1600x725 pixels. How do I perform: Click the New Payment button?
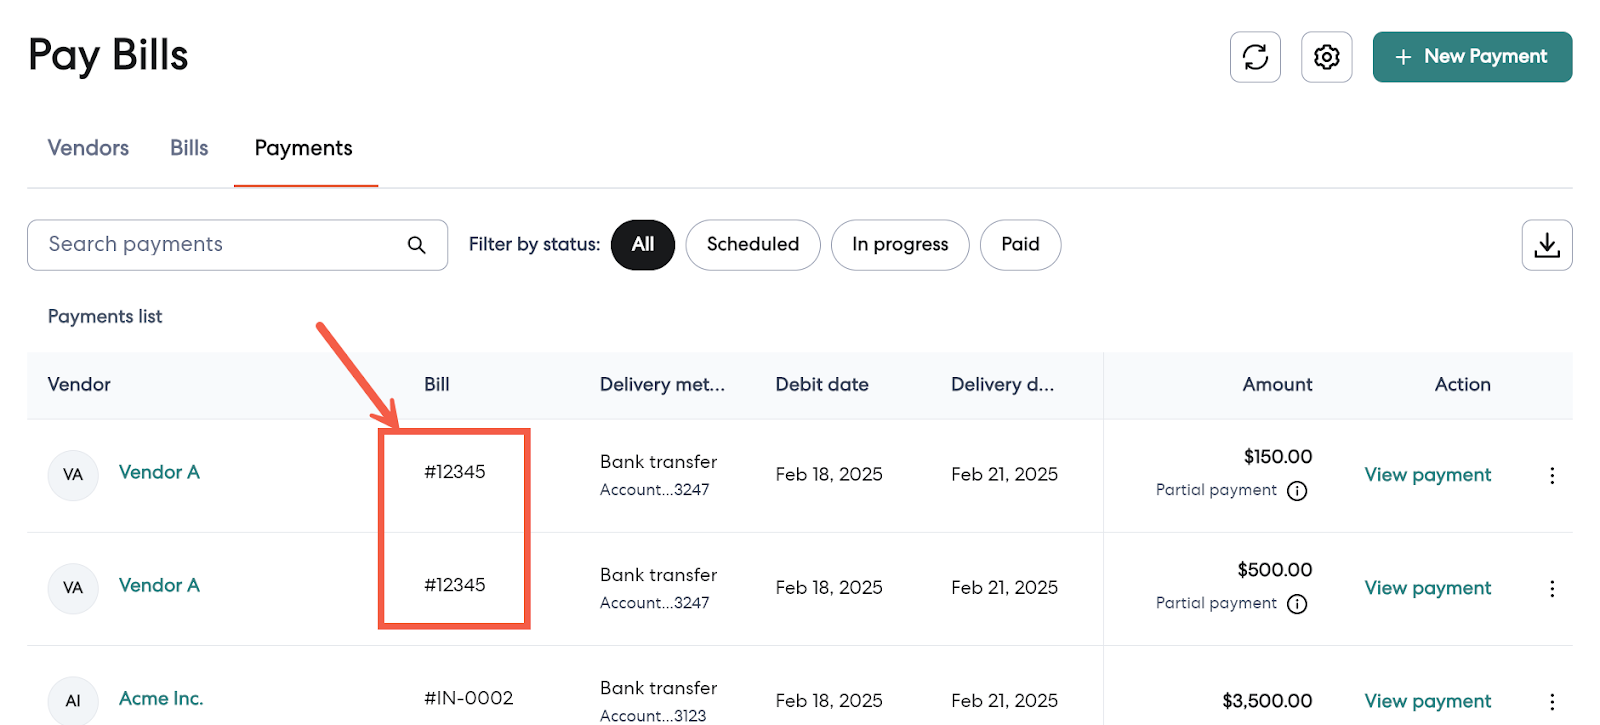[1471, 57]
